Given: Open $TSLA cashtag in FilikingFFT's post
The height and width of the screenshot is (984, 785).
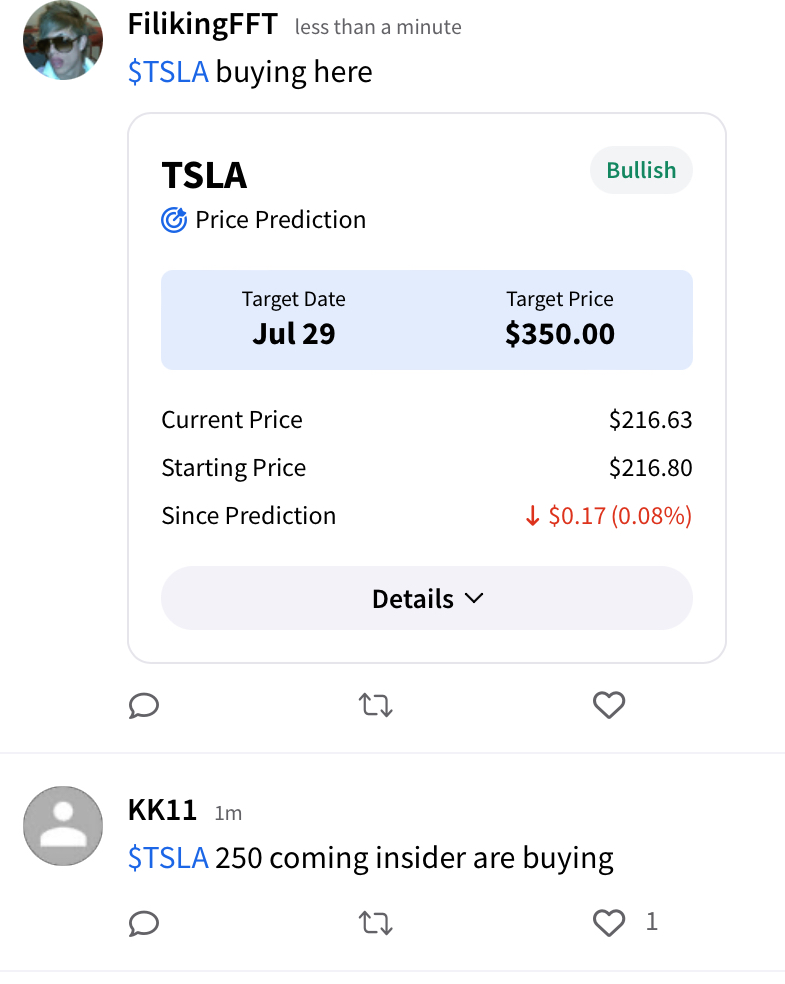Looking at the screenshot, I should tap(168, 72).
